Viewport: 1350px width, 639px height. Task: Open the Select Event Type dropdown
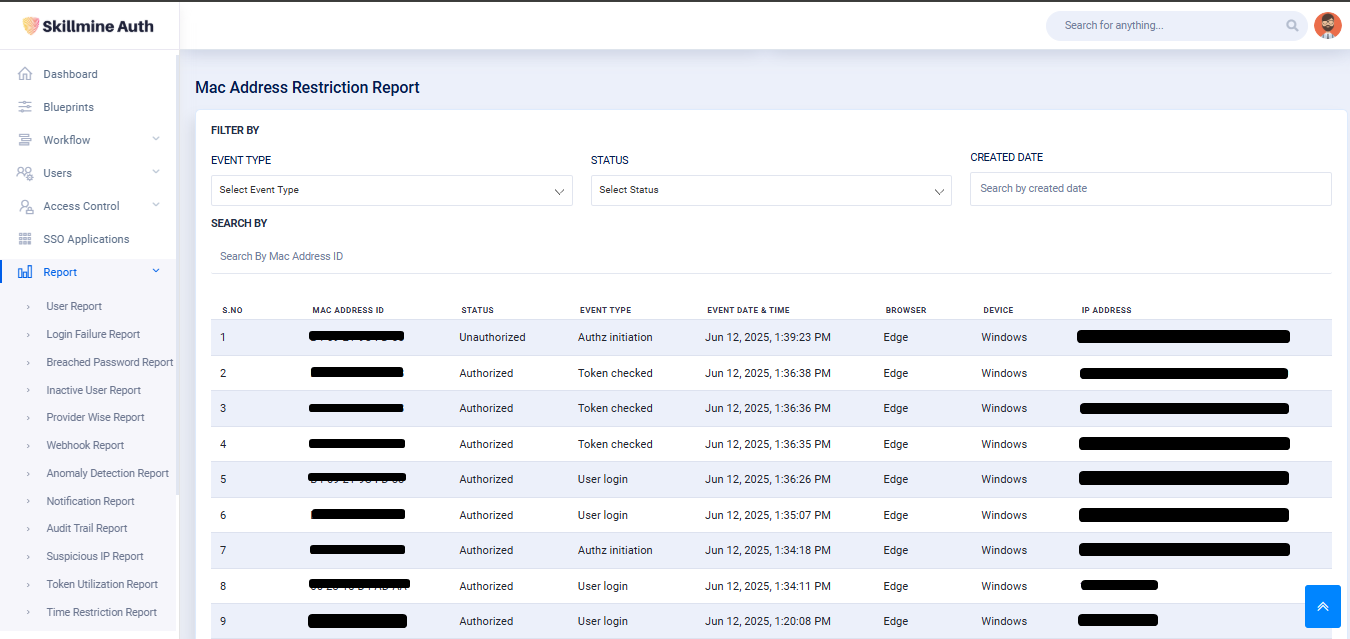coord(391,190)
